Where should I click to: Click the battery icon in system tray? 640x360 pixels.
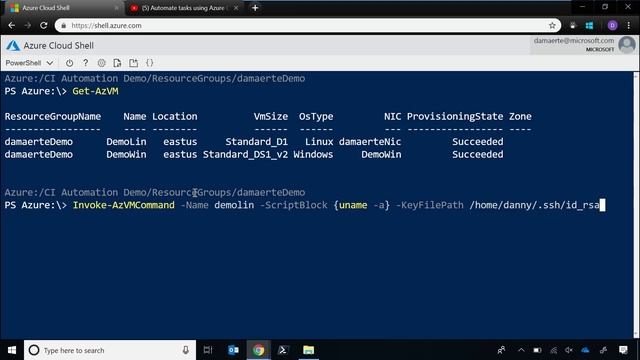537,350
